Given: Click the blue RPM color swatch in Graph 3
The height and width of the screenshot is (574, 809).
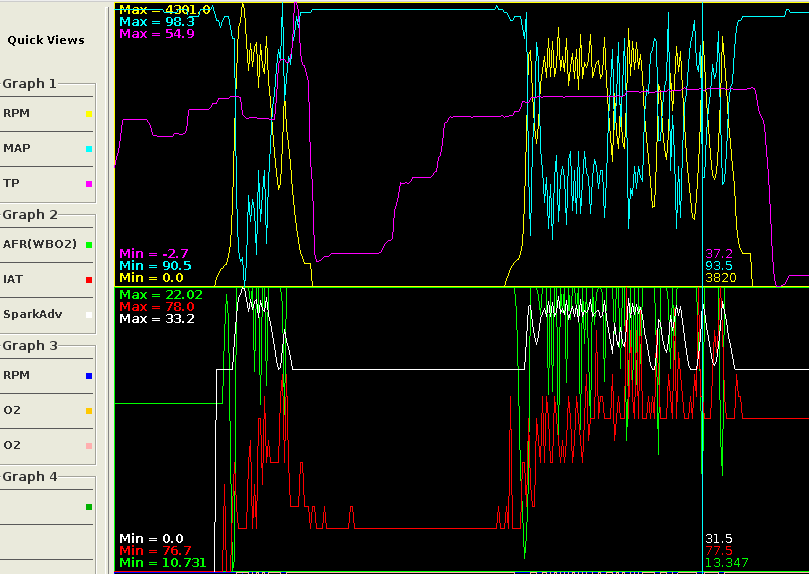Looking at the screenshot, I should [89, 376].
